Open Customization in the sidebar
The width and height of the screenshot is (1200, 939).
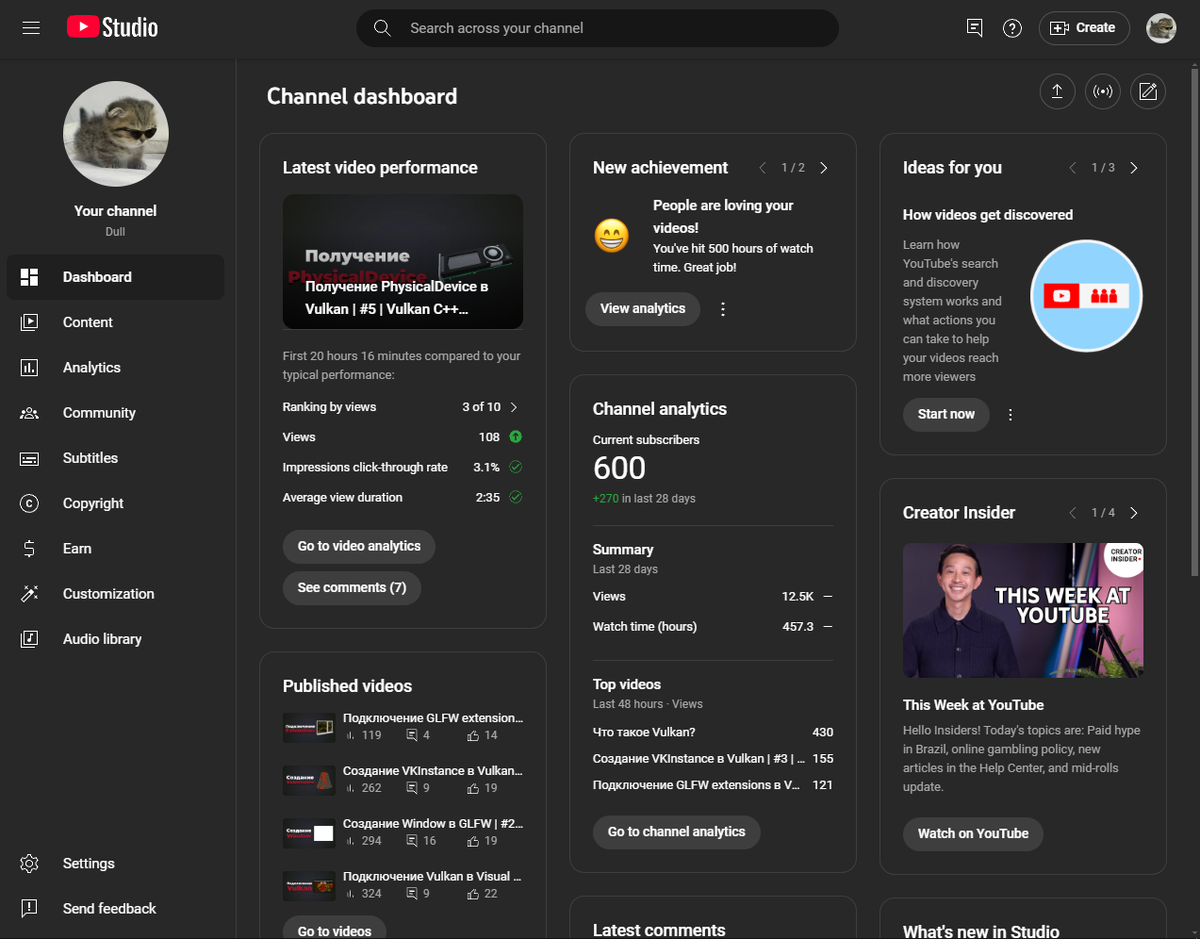[x=115, y=593]
